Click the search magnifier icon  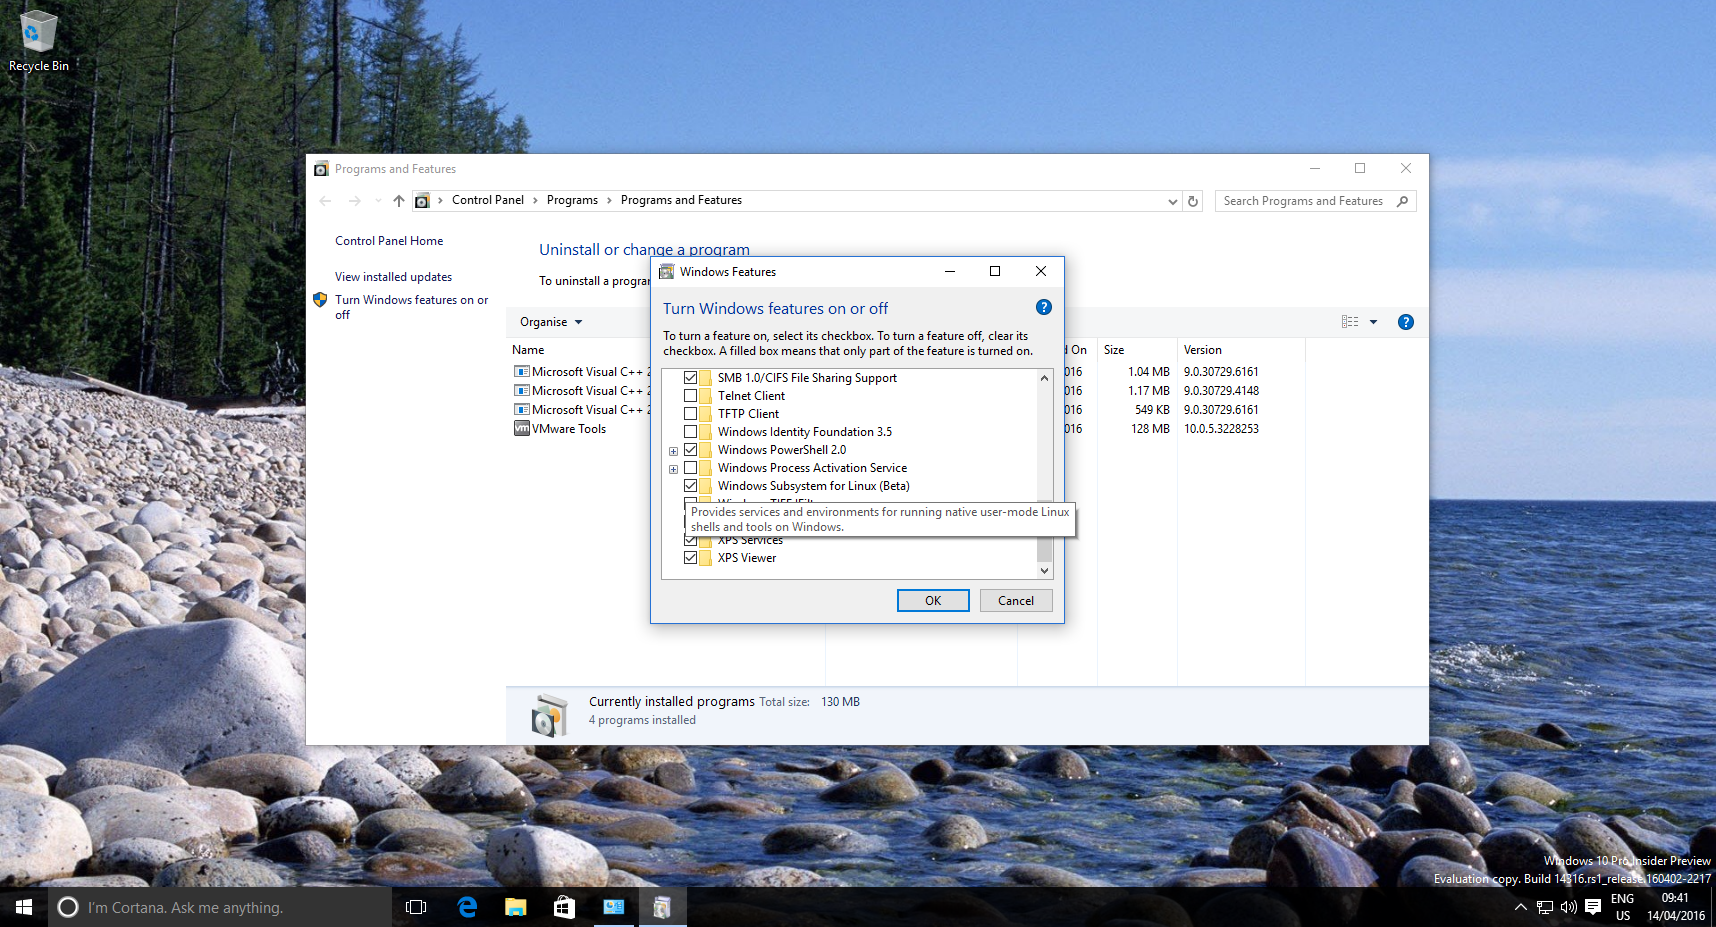coord(1402,201)
